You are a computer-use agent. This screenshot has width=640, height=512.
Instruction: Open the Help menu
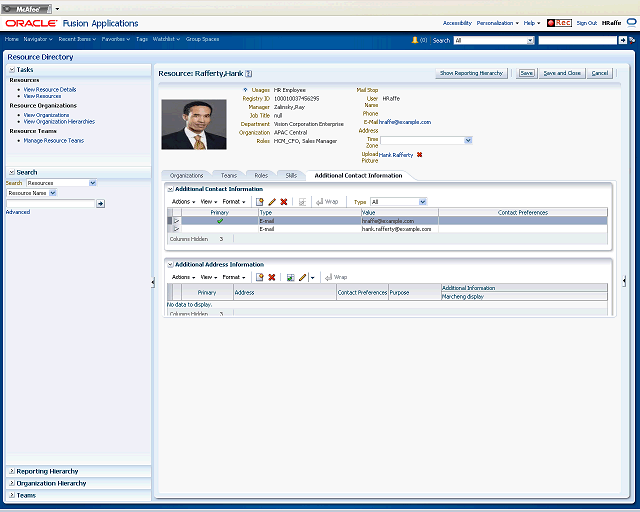532,23
